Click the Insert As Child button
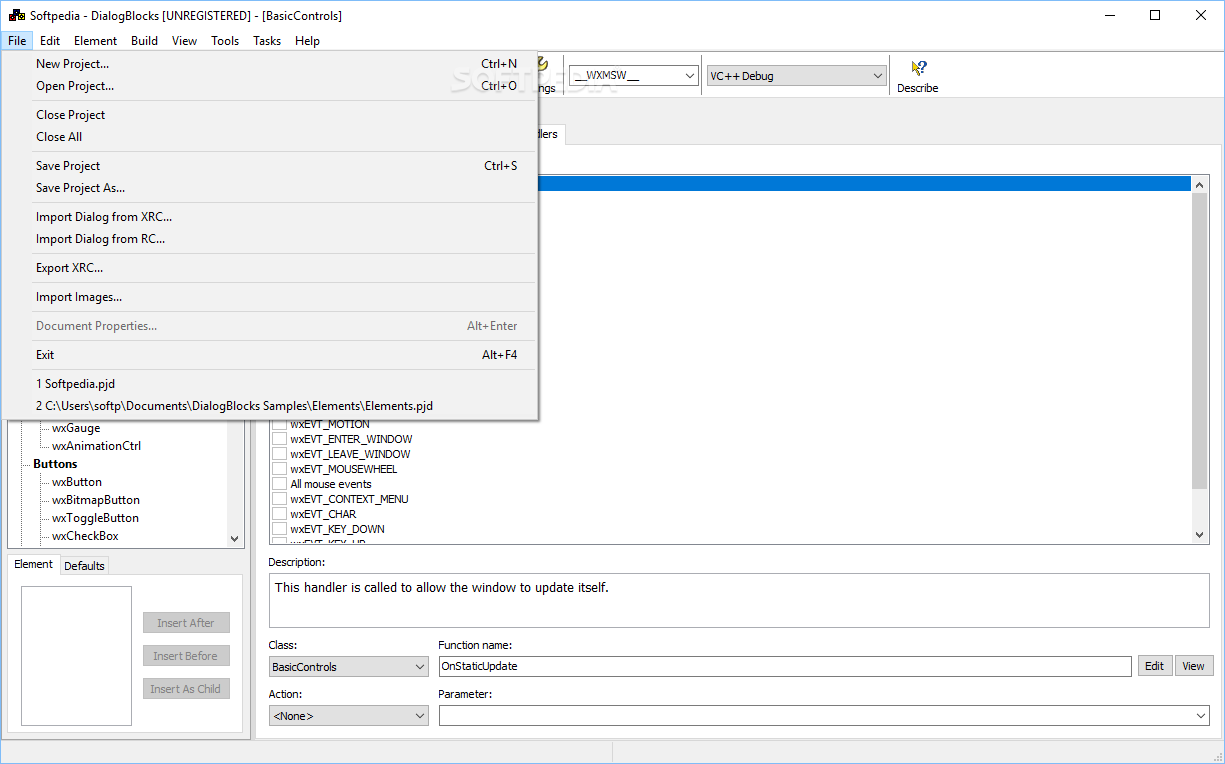Viewport: 1225px width, 764px height. (x=186, y=689)
